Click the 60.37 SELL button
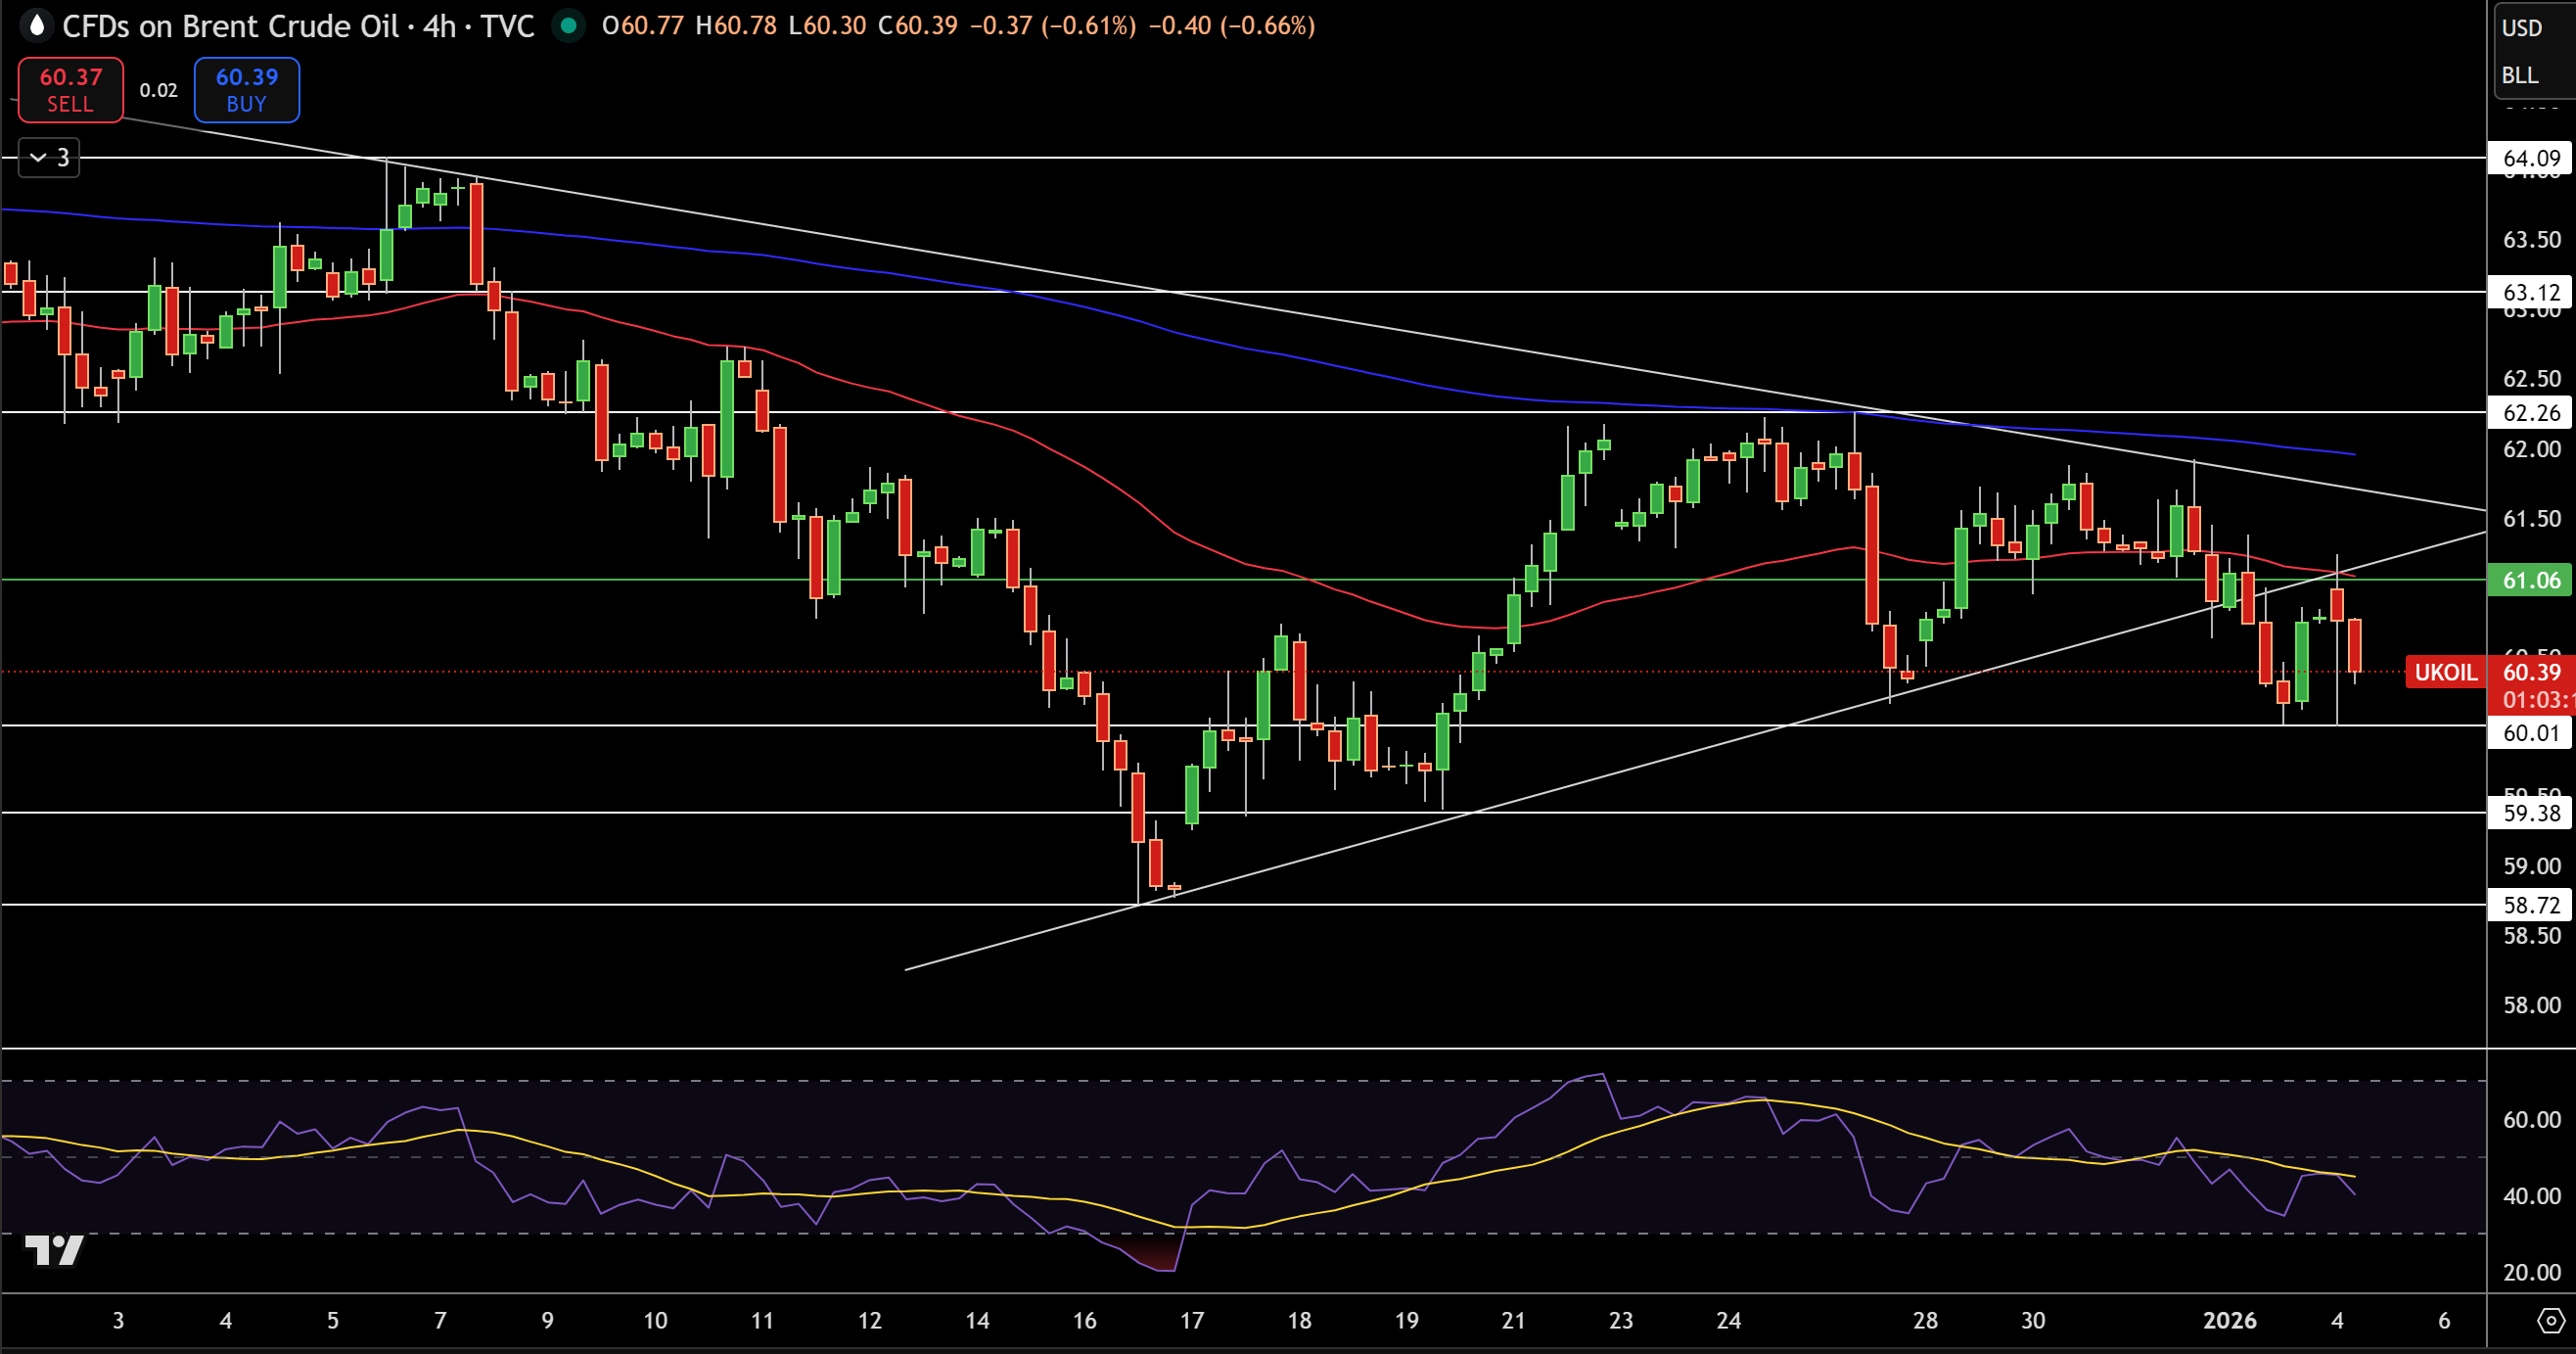 point(71,90)
